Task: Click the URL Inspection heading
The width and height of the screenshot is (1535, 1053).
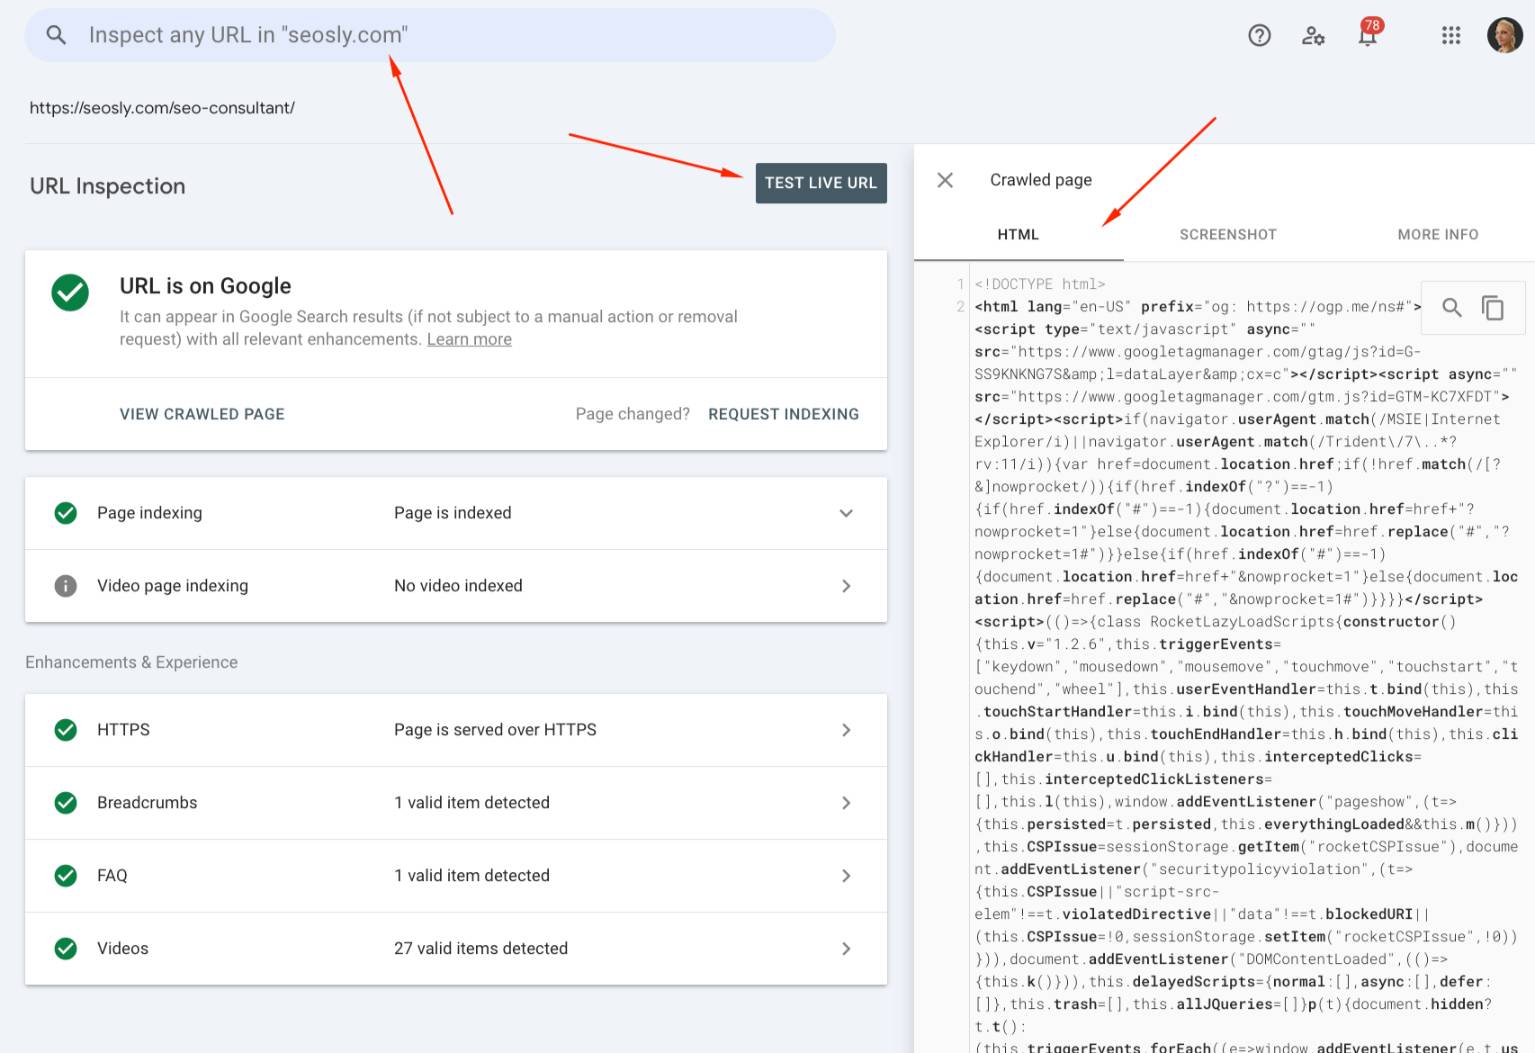Action: tap(108, 186)
